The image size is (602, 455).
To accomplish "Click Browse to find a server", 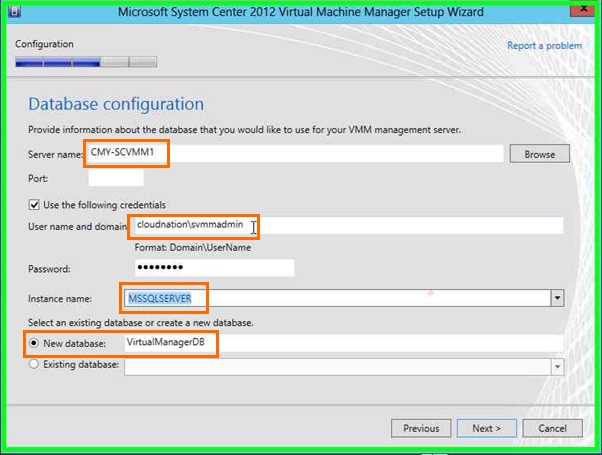I will (539, 154).
